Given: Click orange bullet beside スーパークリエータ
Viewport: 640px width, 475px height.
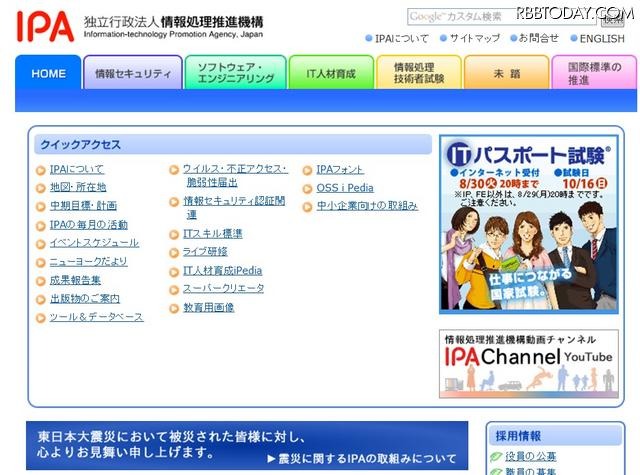Looking at the screenshot, I should click(174, 290).
